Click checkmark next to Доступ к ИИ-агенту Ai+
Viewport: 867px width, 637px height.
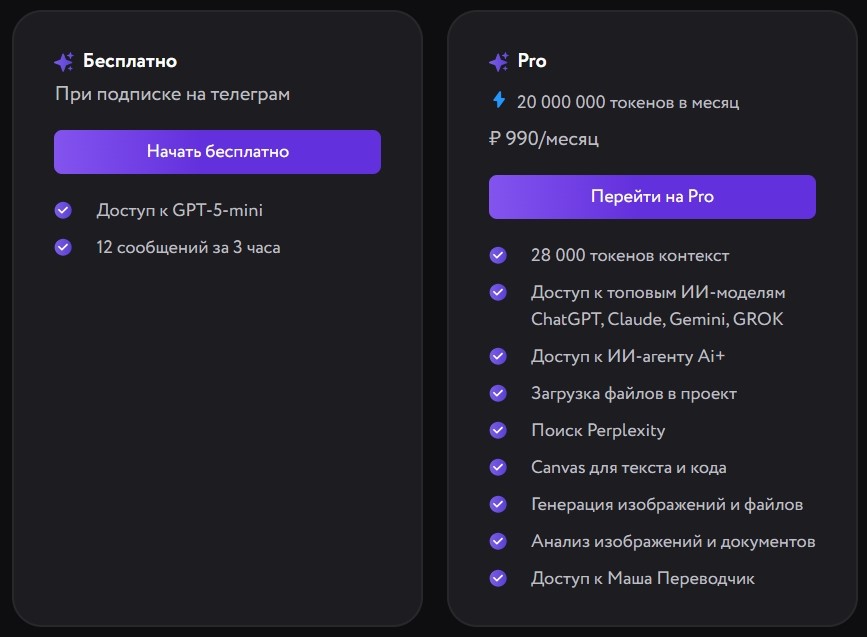498,355
